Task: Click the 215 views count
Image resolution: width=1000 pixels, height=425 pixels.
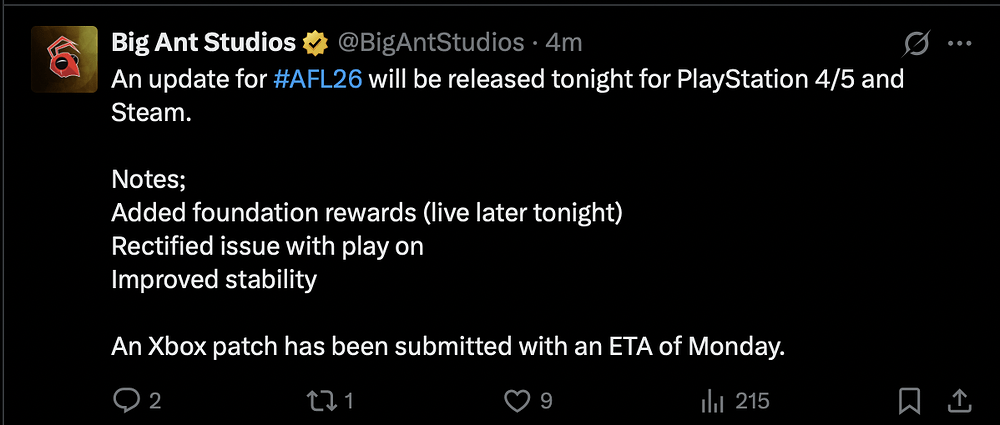Action: click(x=752, y=401)
